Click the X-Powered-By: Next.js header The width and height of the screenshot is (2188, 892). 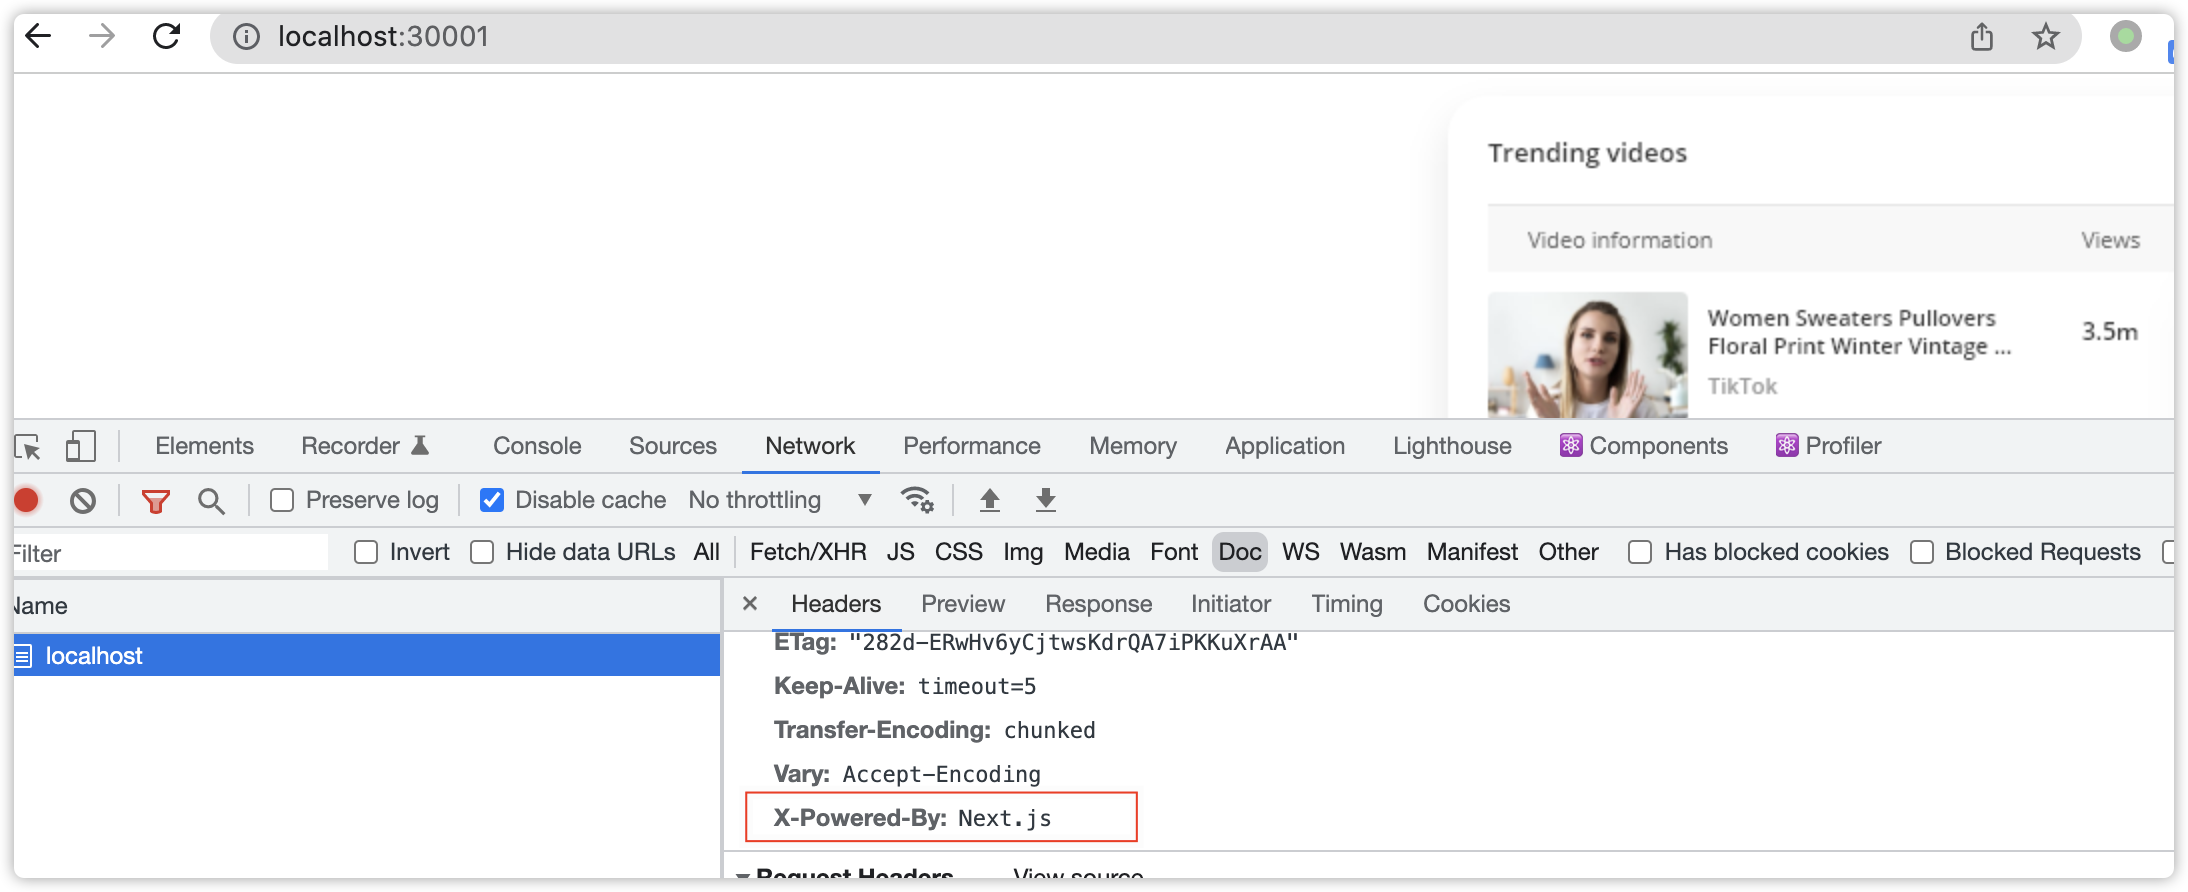pyautogui.click(x=912, y=818)
